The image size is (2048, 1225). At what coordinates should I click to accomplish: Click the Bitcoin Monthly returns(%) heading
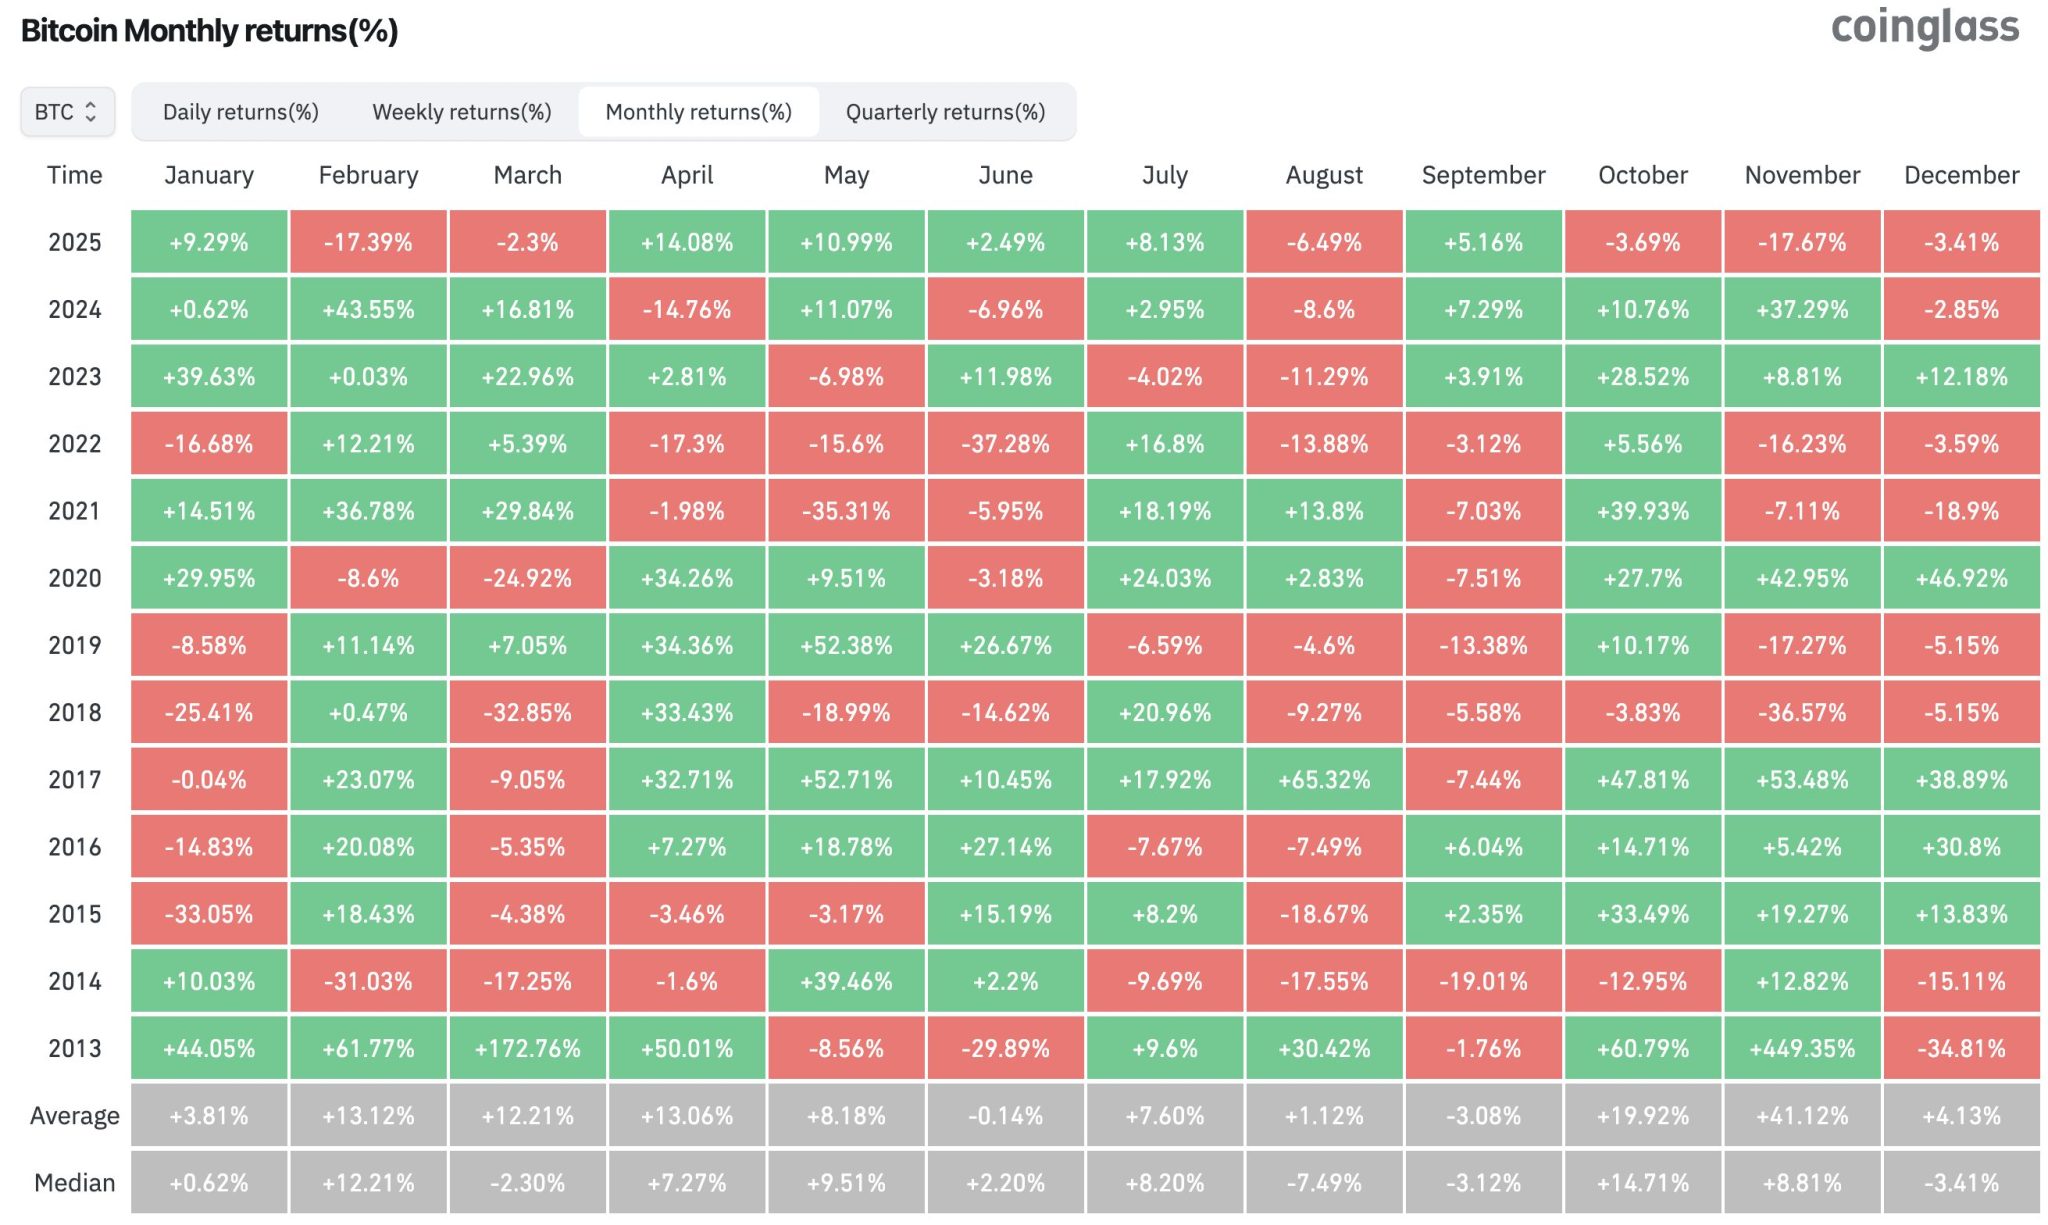210,31
